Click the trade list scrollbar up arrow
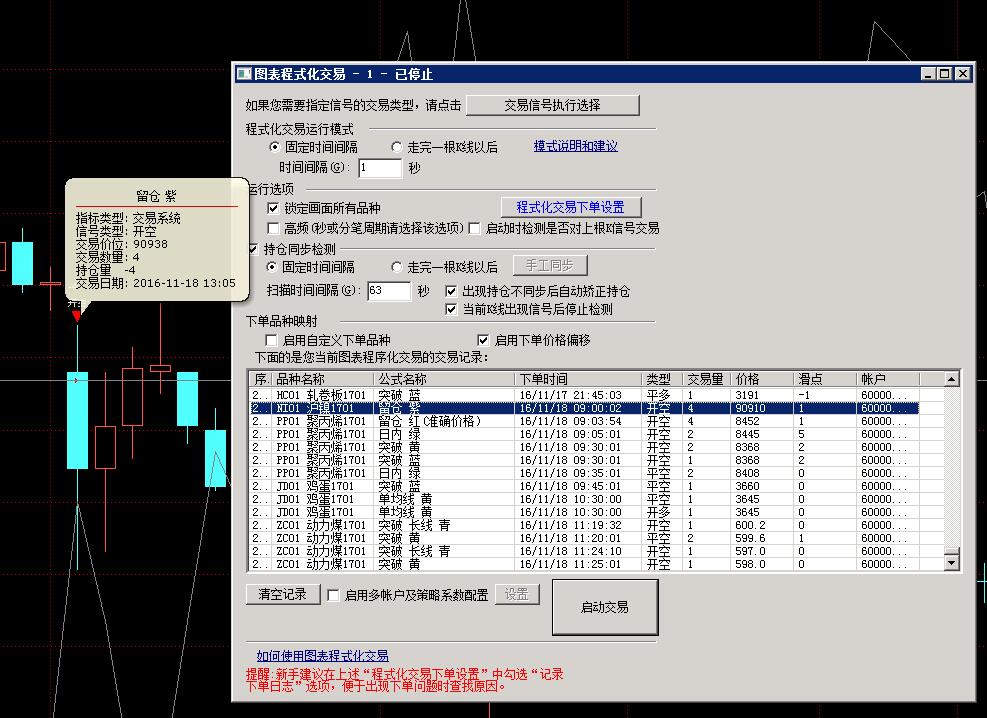The height and width of the screenshot is (718, 987). click(x=952, y=379)
